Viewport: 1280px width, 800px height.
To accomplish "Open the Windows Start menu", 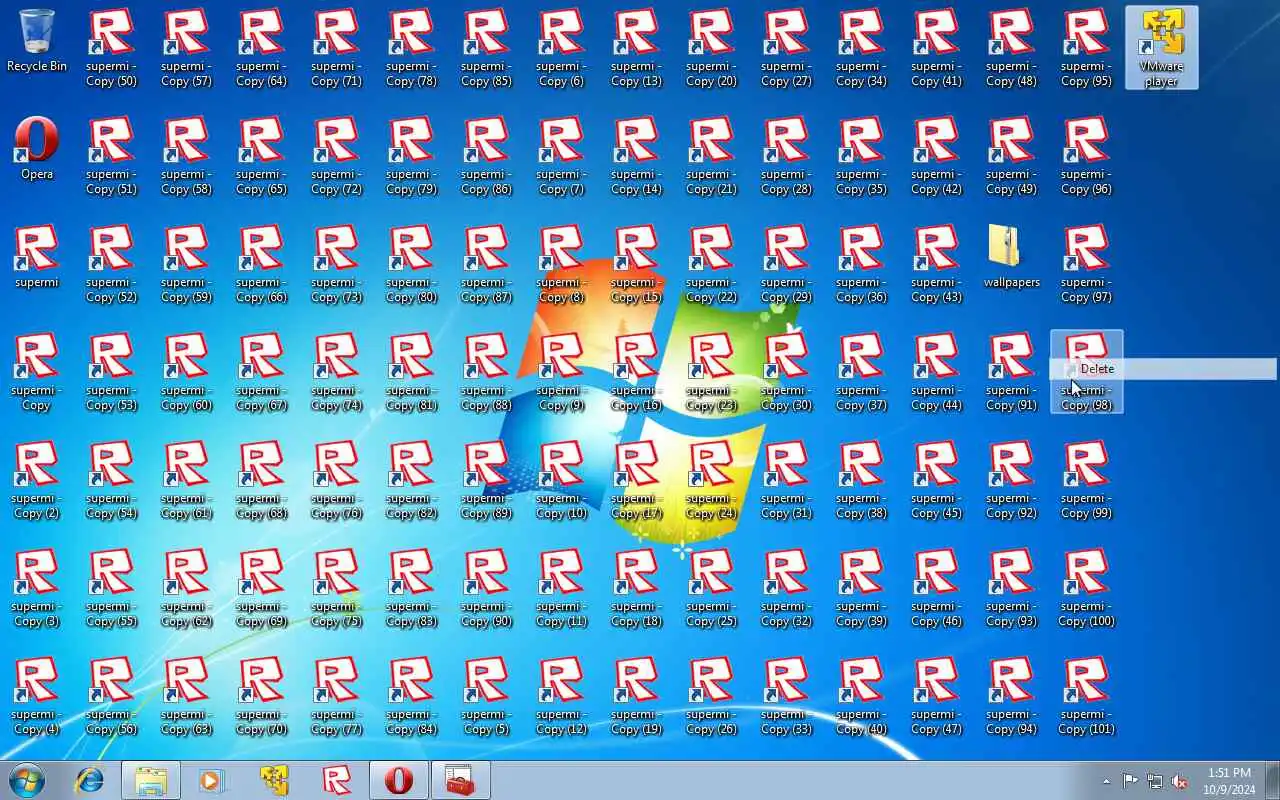I will (27, 780).
